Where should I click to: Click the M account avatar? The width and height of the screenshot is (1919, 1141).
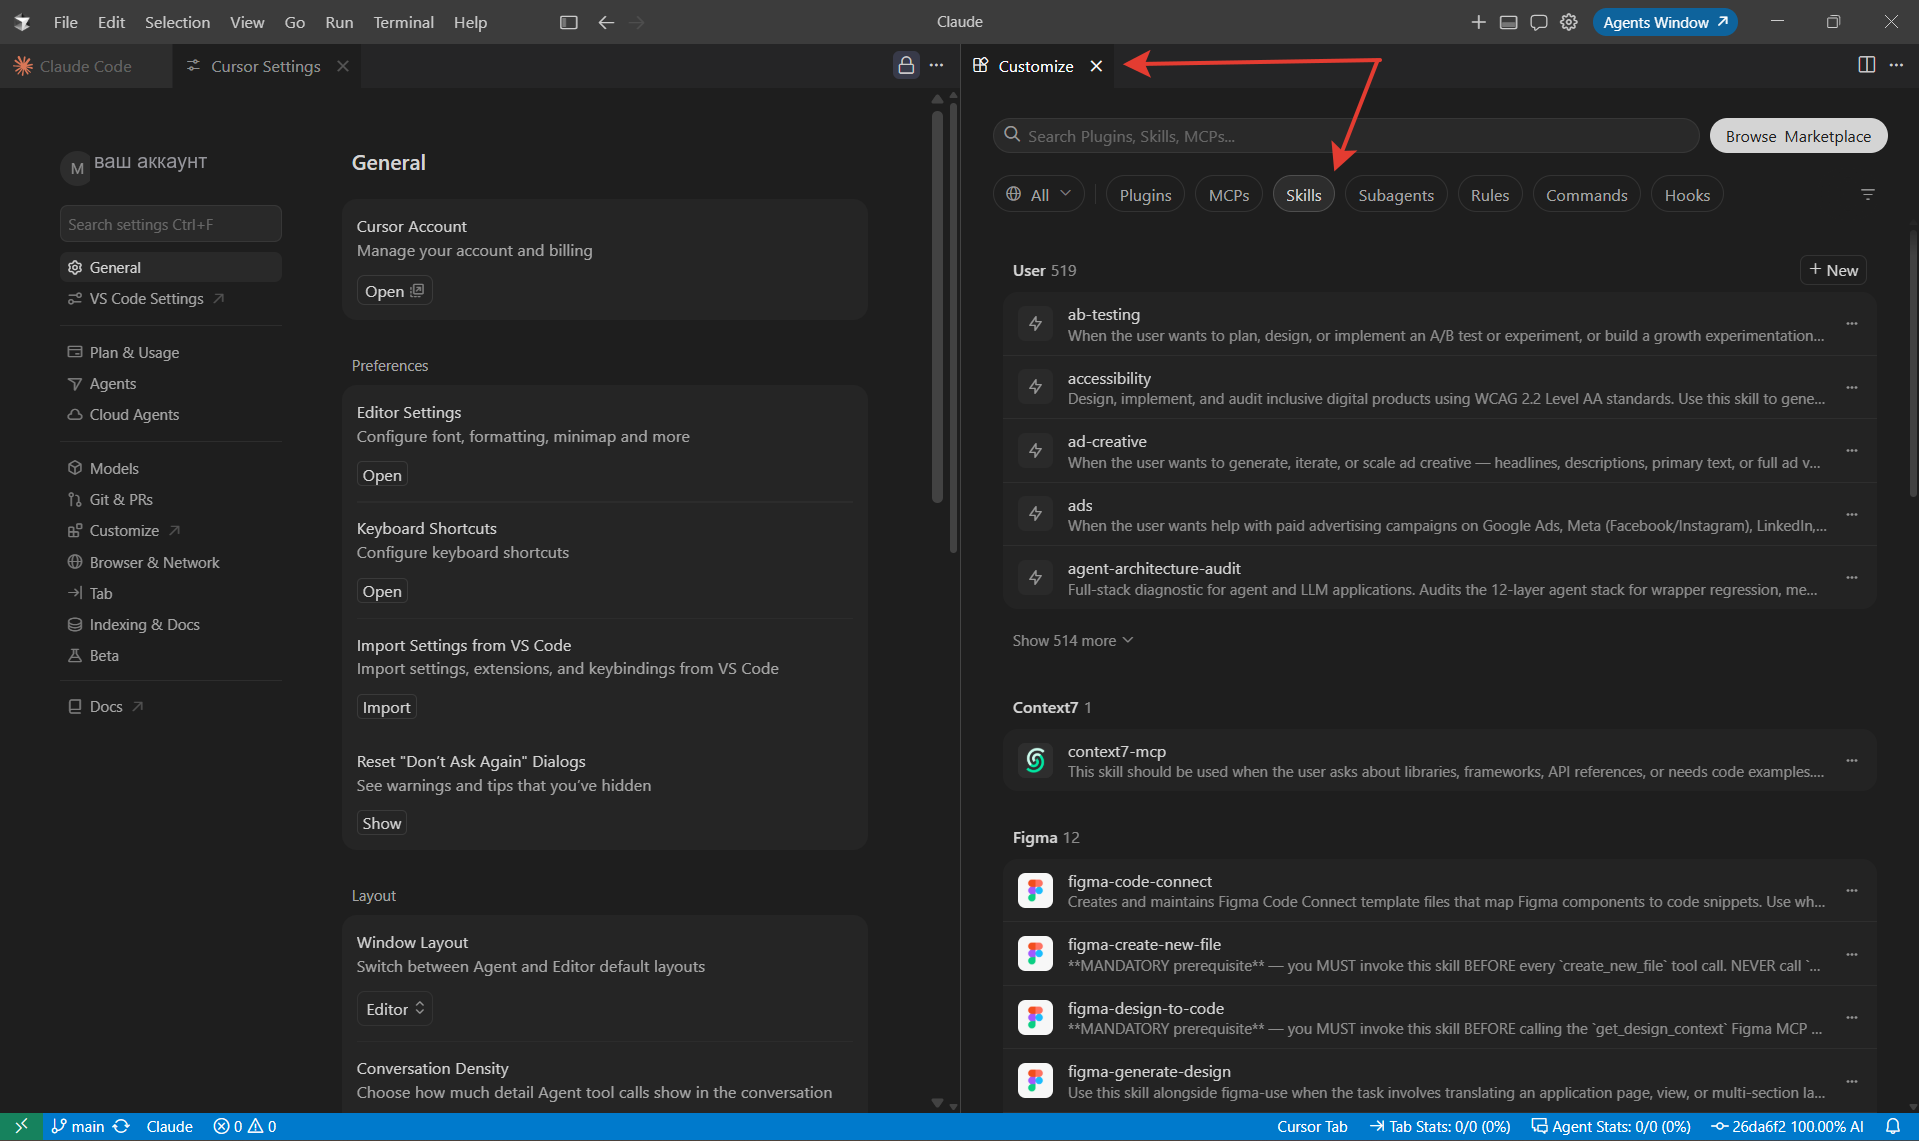coord(77,169)
